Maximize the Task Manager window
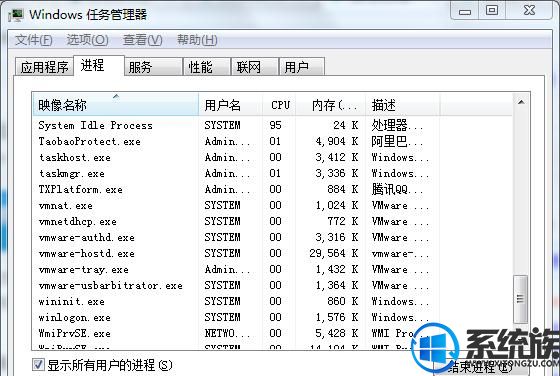 tap(492, 10)
